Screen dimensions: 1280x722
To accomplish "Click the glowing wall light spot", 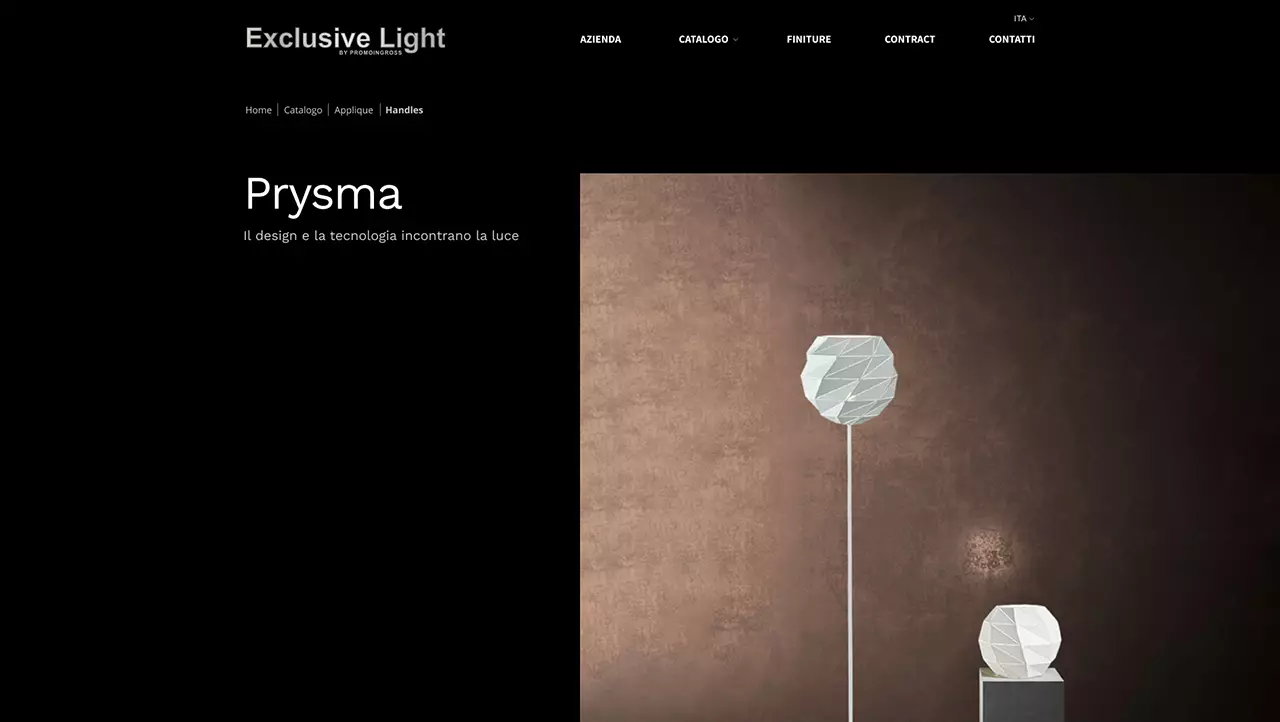I will click(988, 552).
